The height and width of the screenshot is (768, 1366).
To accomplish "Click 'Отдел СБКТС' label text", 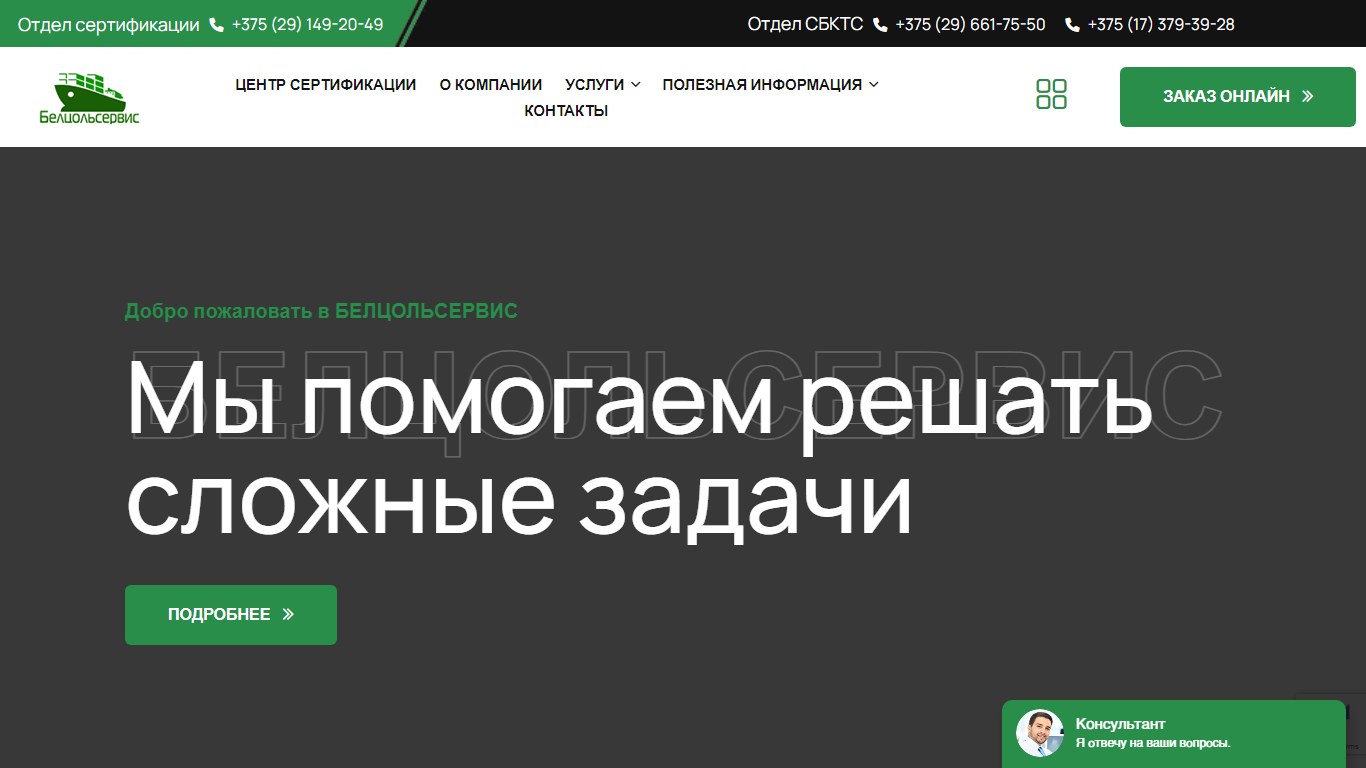I will 805,25.
